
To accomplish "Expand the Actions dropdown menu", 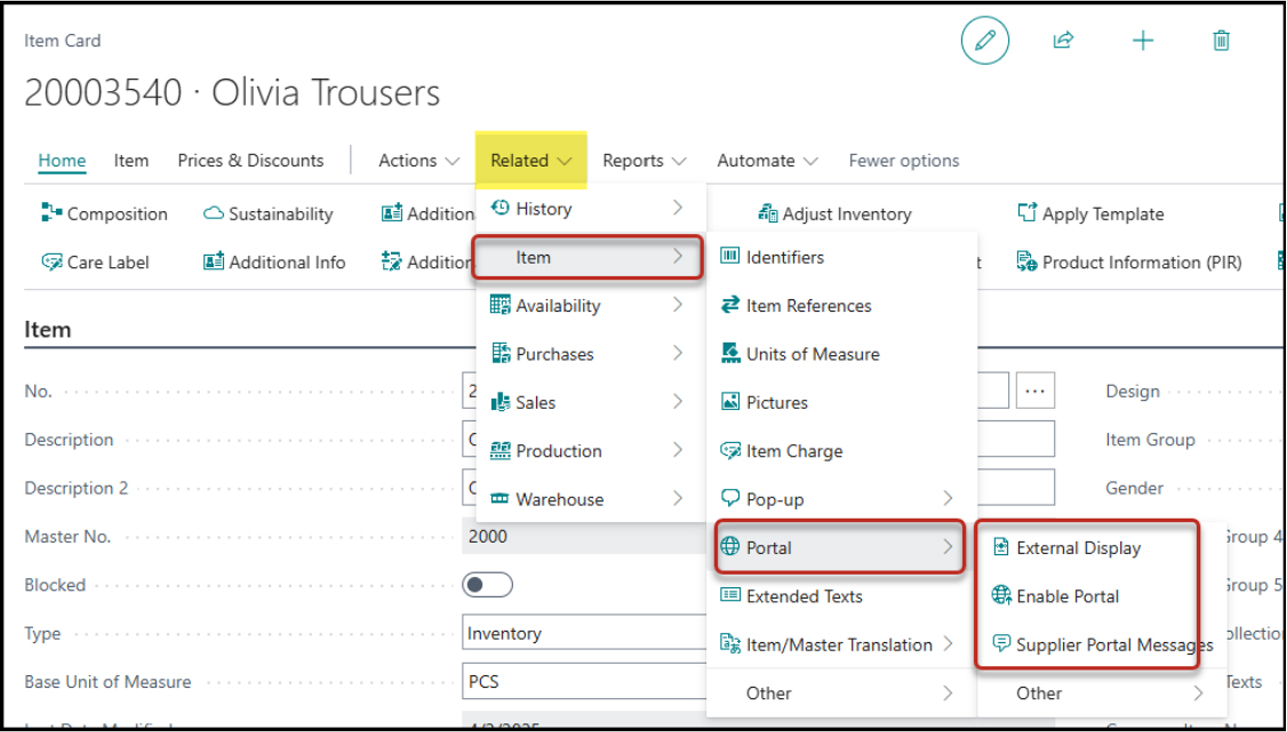I will 419,160.
